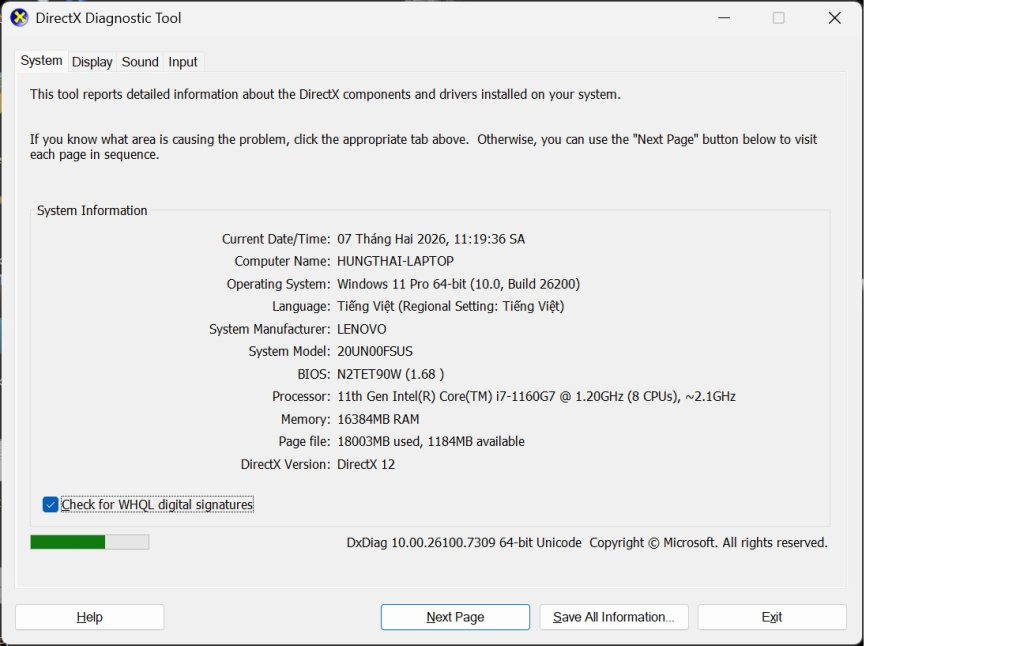The width and height of the screenshot is (1024, 646).
Task: Close the DirectX Diagnostic Tool window
Action: pos(835,18)
